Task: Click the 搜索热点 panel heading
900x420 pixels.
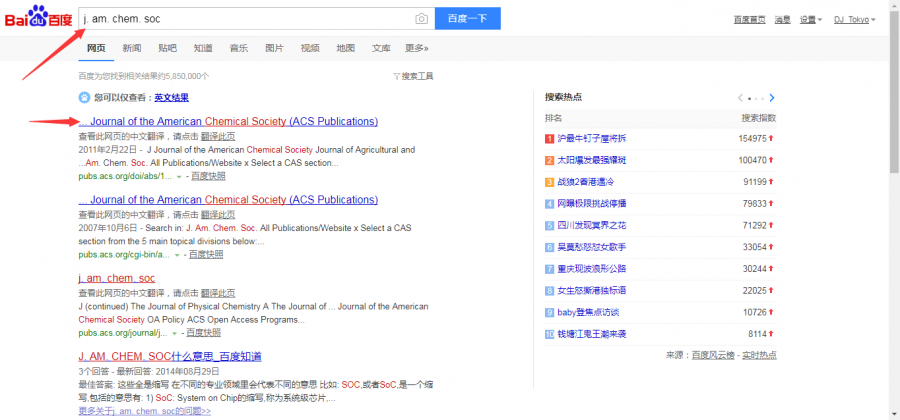Action: click(563, 97)
